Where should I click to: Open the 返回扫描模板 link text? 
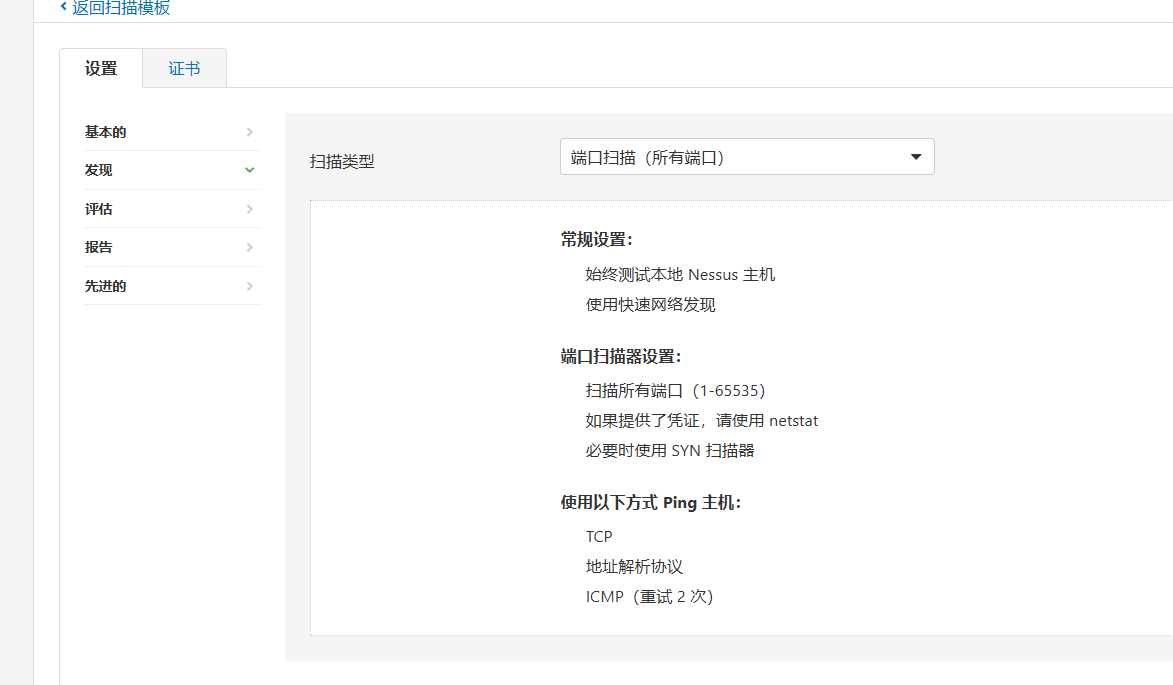pyautogui.click(x=121, y=8)
